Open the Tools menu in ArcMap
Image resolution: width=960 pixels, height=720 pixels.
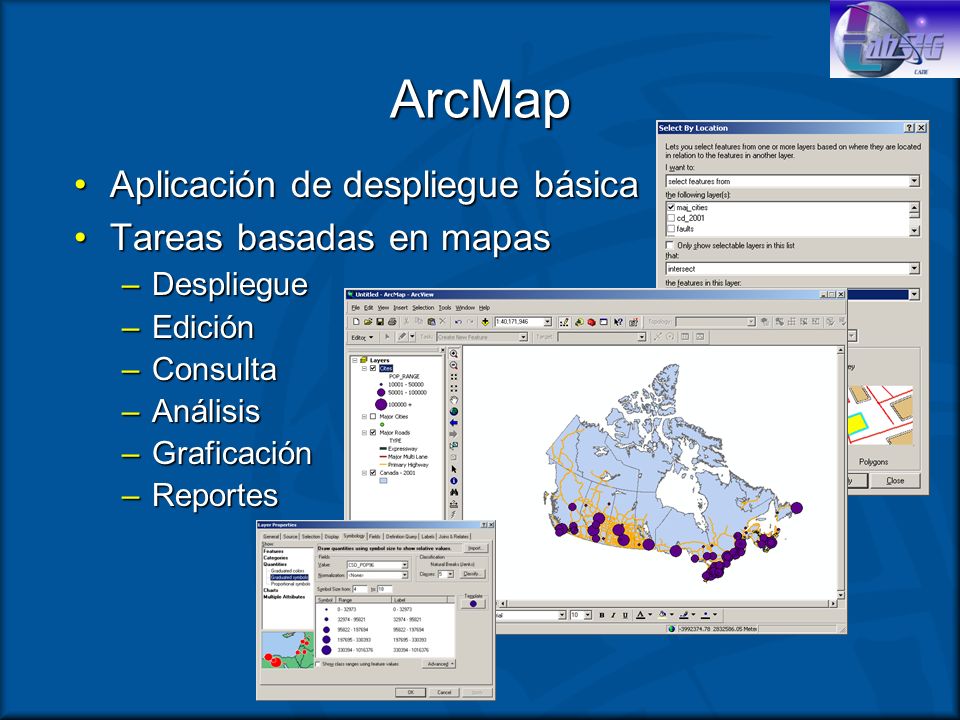tap(445, 307)
